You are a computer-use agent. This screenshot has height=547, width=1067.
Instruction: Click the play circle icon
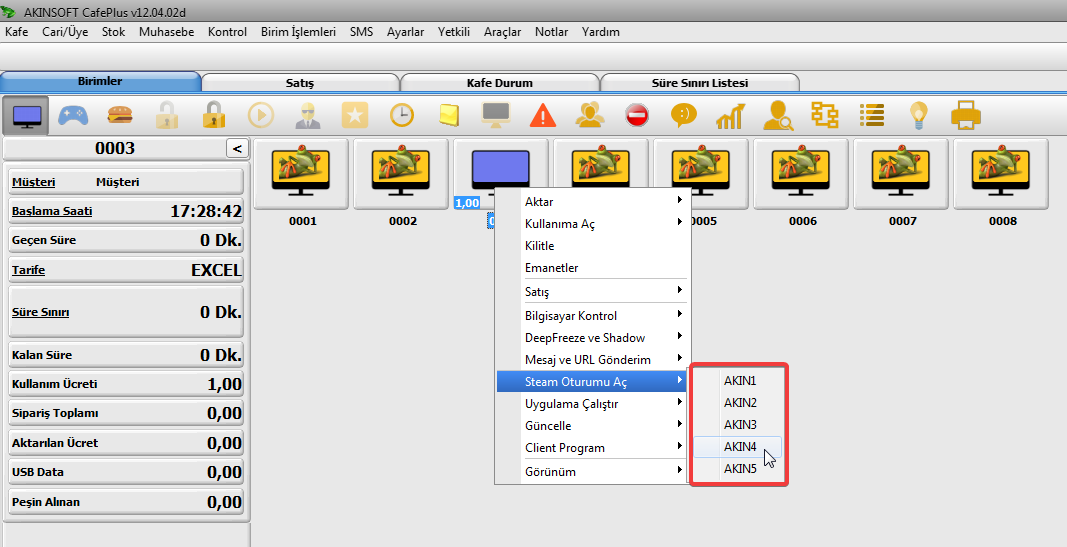[261, 116]
